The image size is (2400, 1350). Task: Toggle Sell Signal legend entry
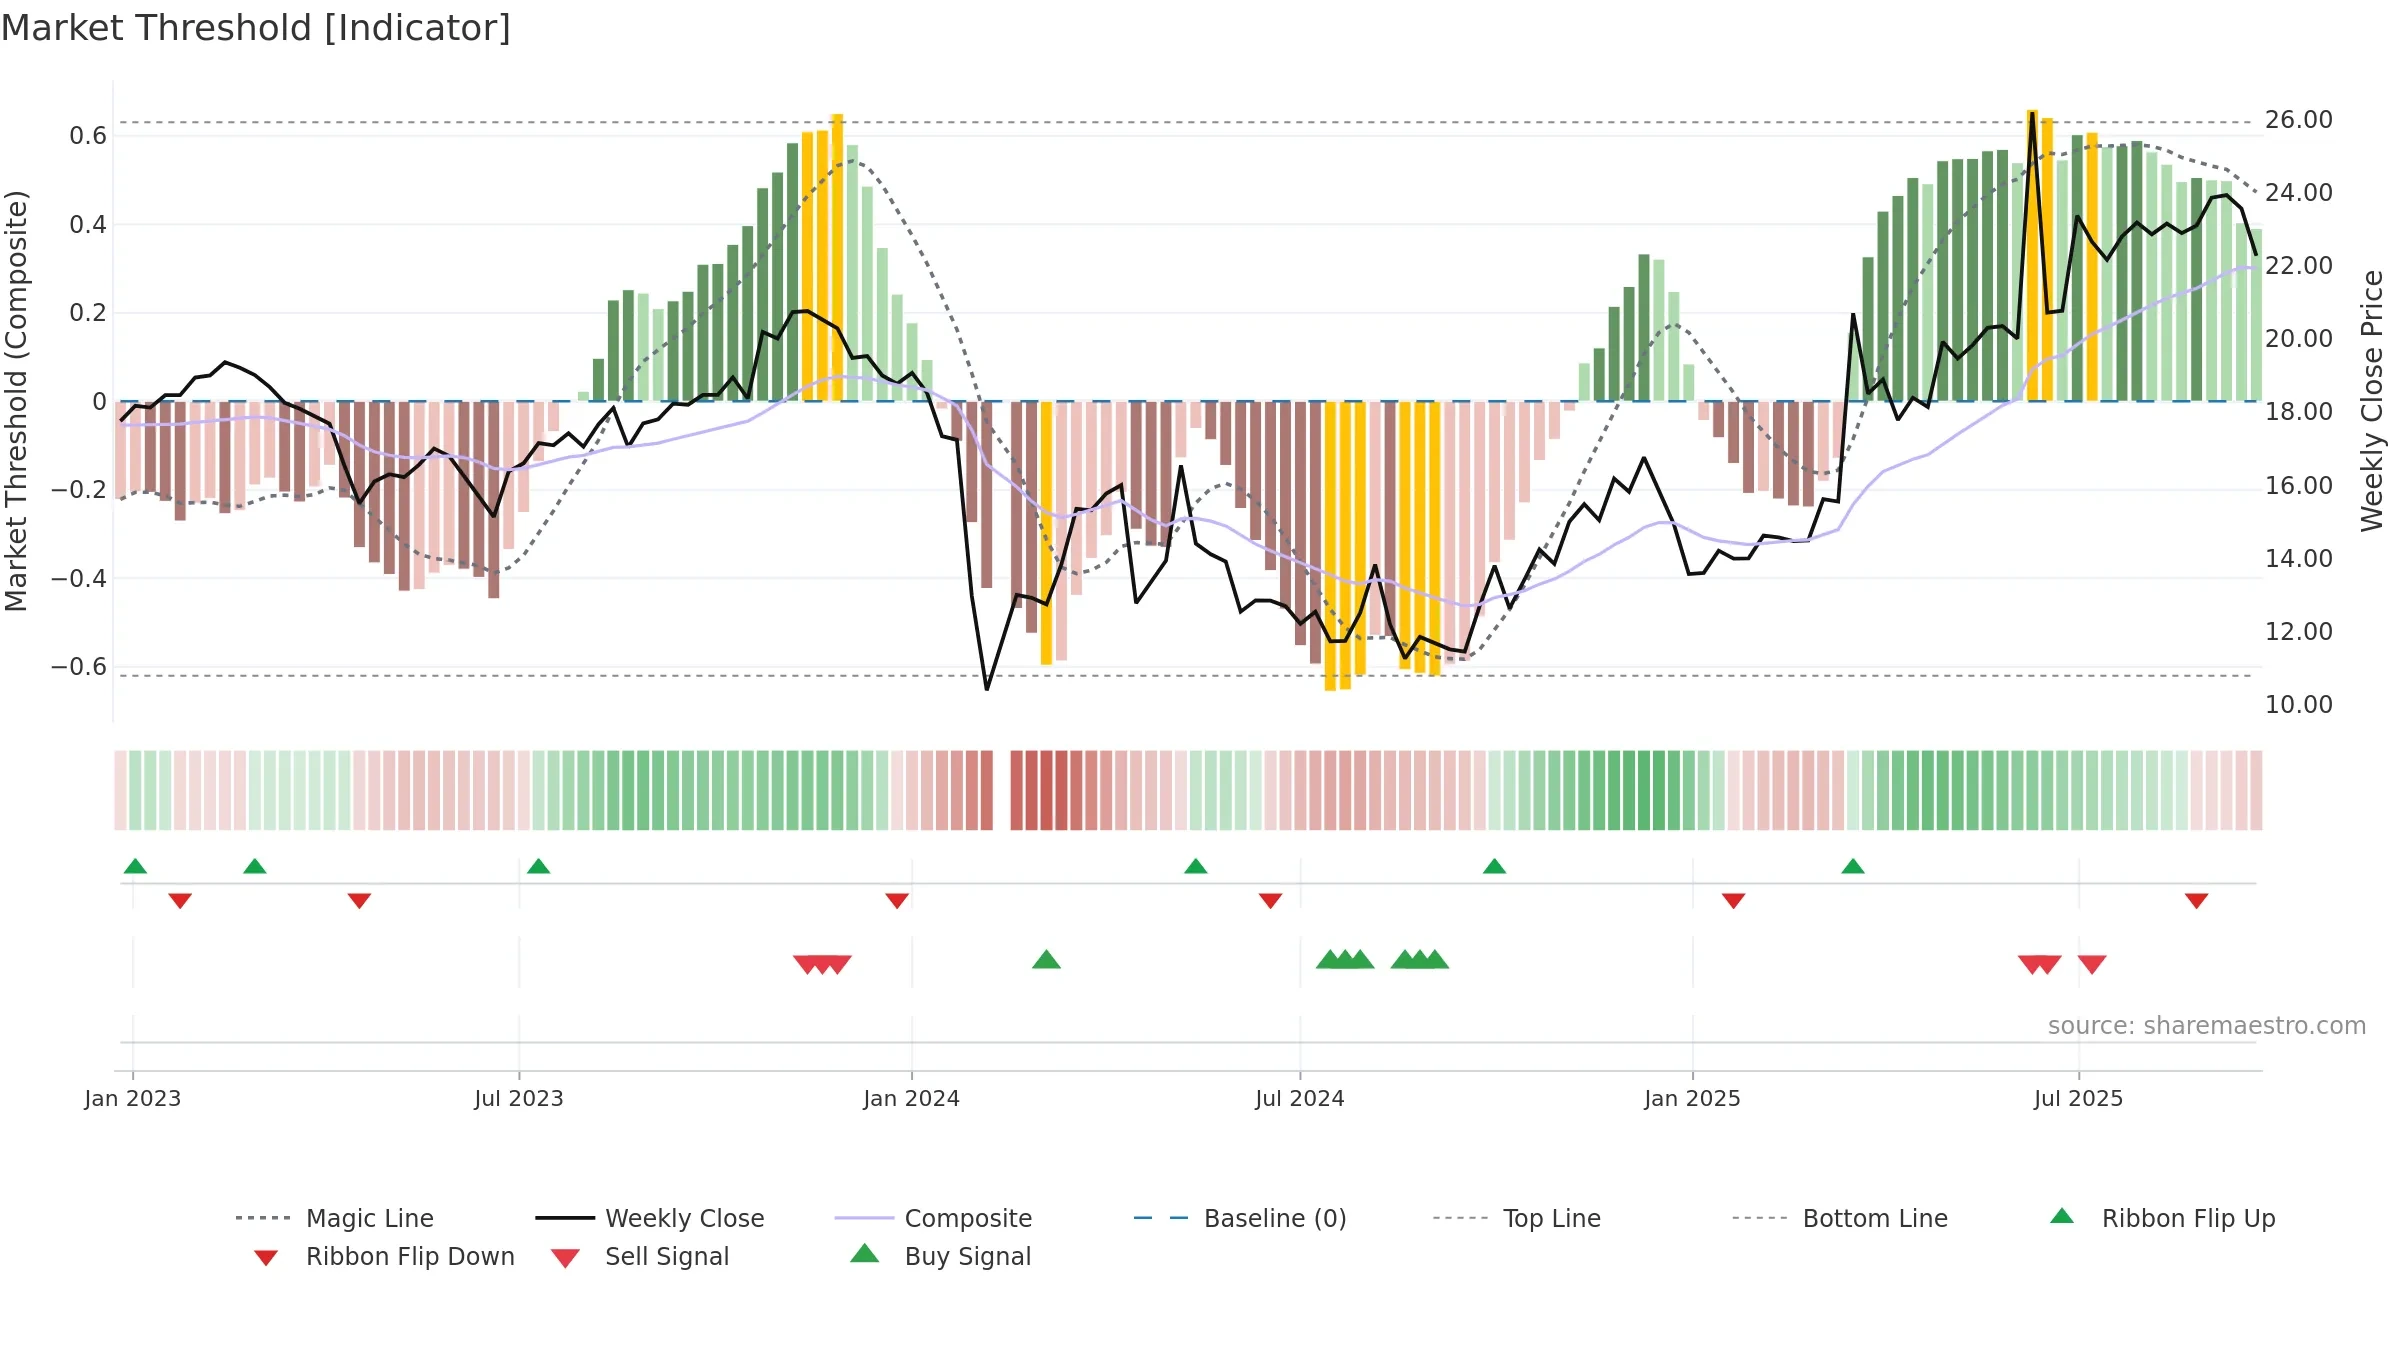[x=640, y=1256]
